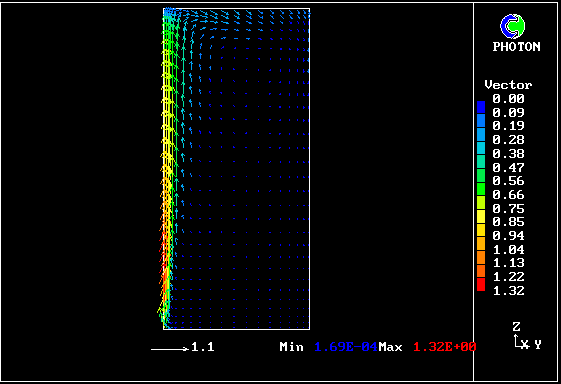Click the PHOTON circular arrows logo

coord(513,26)
